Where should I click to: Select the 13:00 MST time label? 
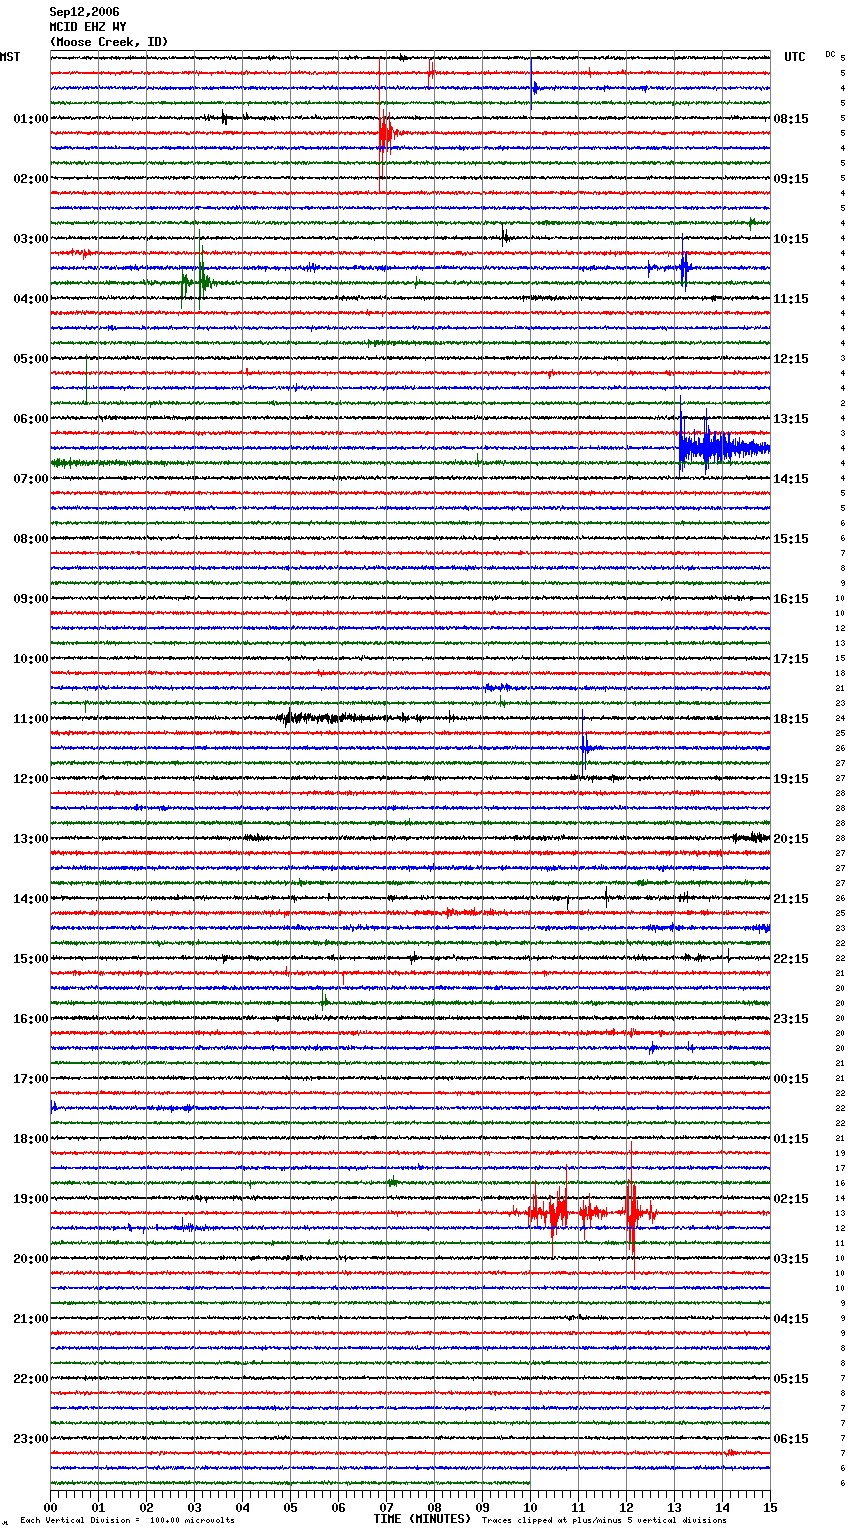[x=30, y=839]
